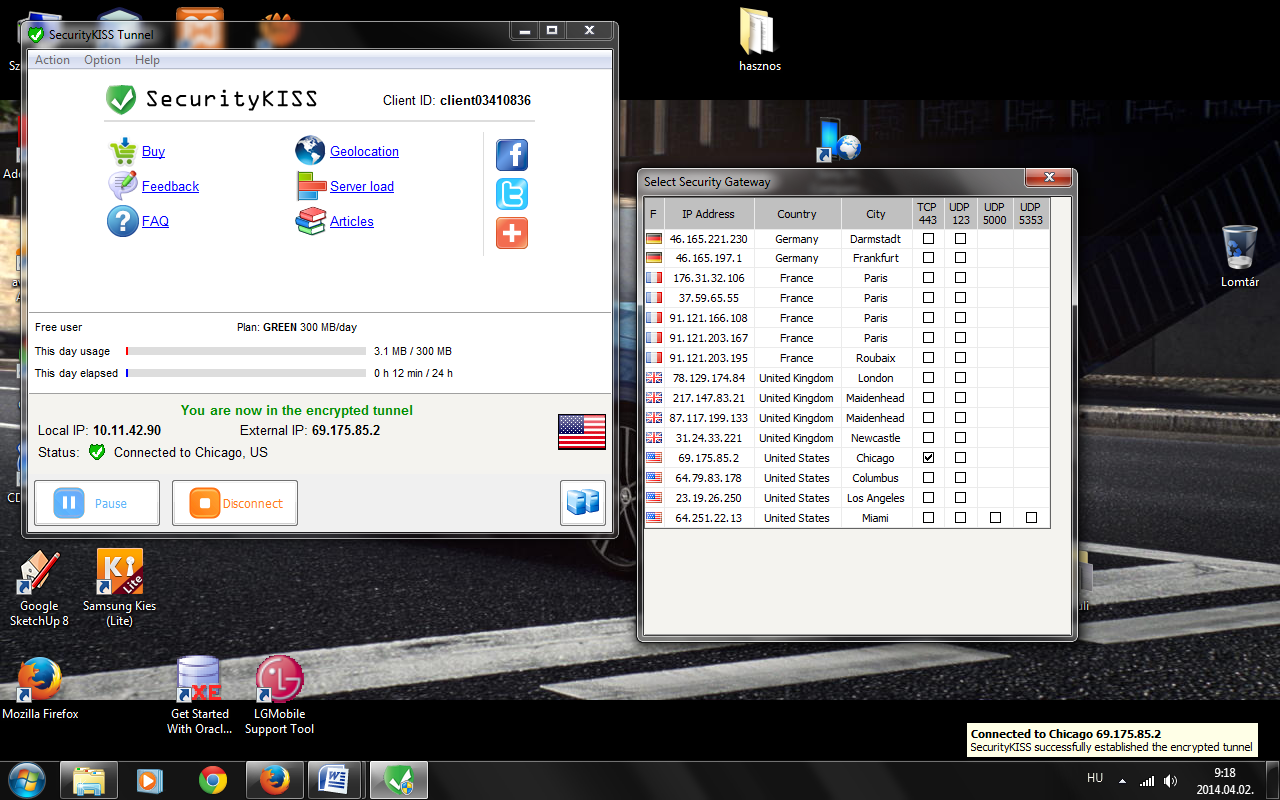Image resolution: width=1280 pixels, height=800 pixels.
Task: Show hidden tray icons arrow
Action: pos(1122,781)
